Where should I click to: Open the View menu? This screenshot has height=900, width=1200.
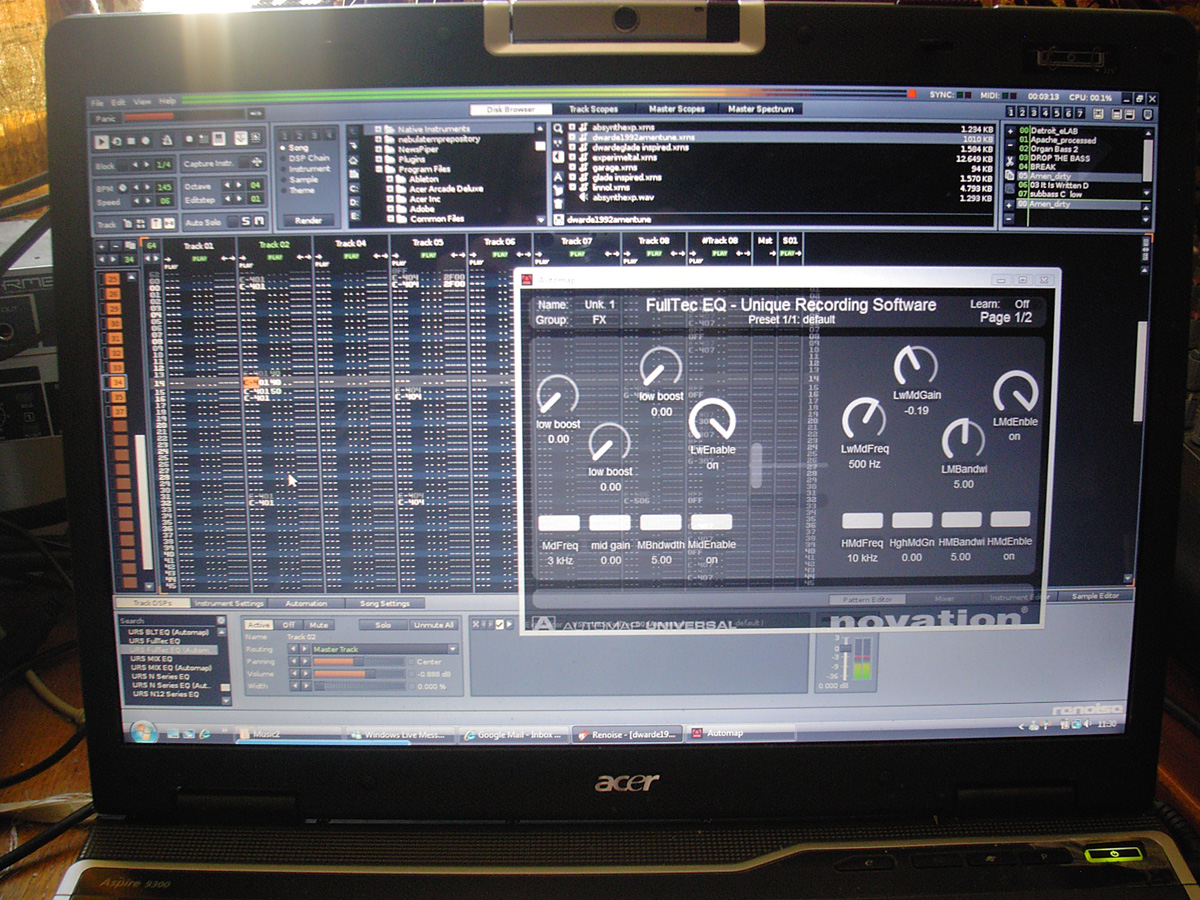tap(142, 102)
